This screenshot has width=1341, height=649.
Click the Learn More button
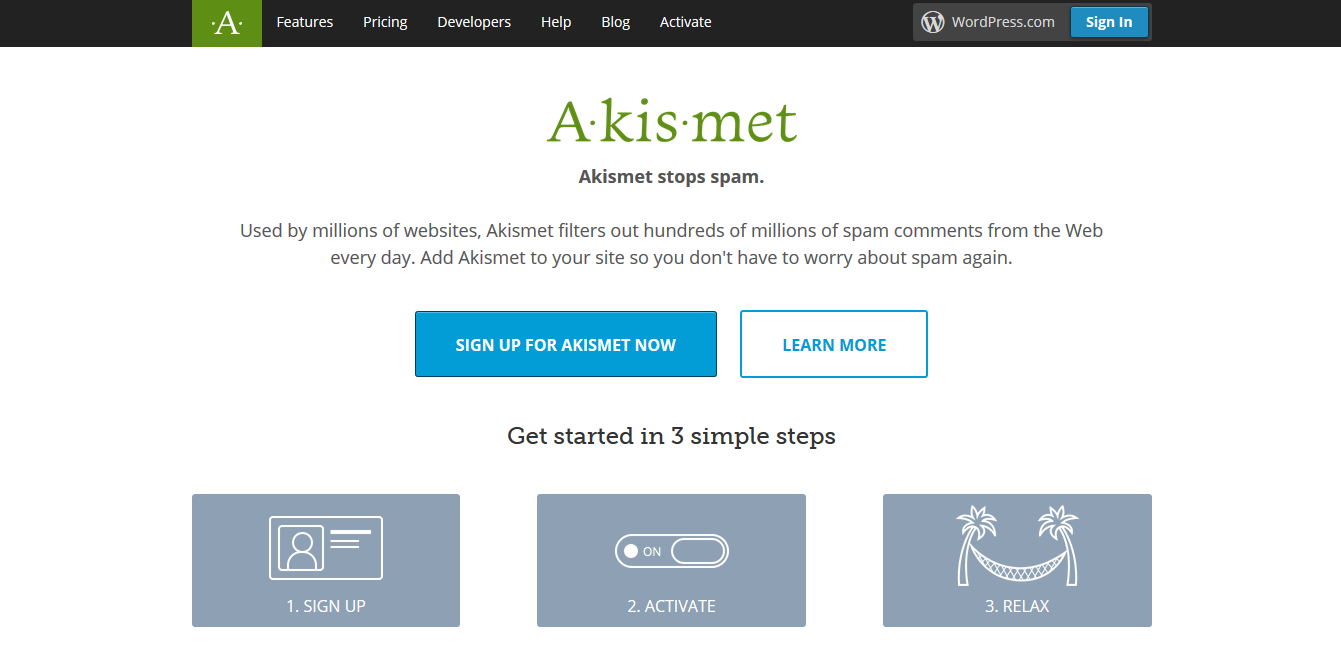tap(834, 344)
